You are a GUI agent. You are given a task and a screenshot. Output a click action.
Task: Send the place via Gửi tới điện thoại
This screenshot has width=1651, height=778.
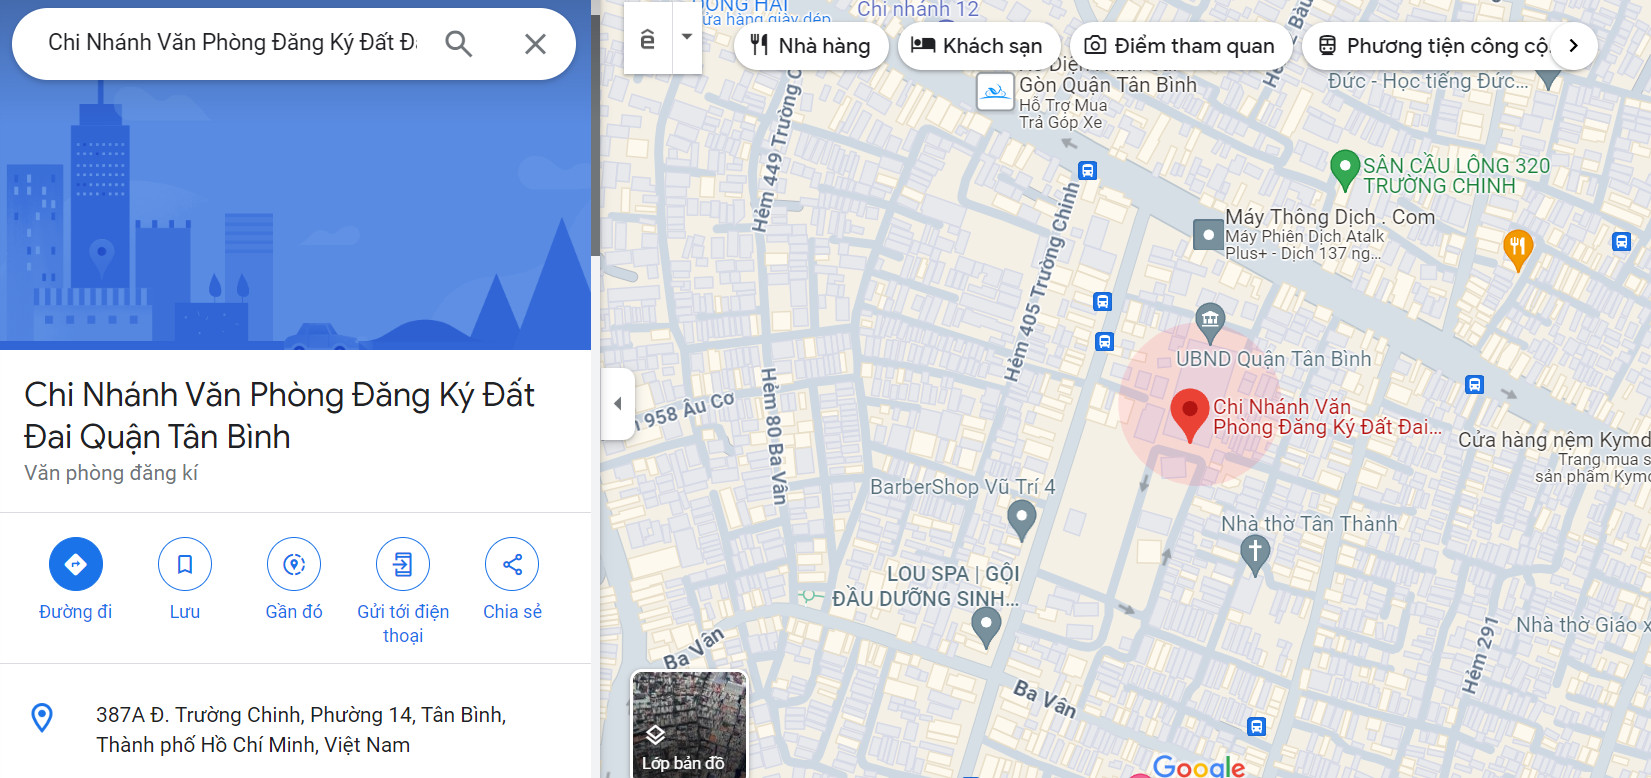click(403, 564)
